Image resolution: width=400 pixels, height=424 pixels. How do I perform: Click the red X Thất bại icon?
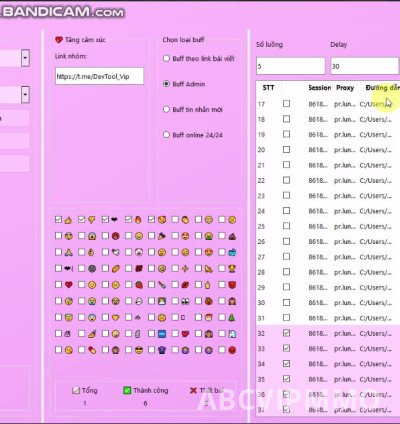pos(193,390)
